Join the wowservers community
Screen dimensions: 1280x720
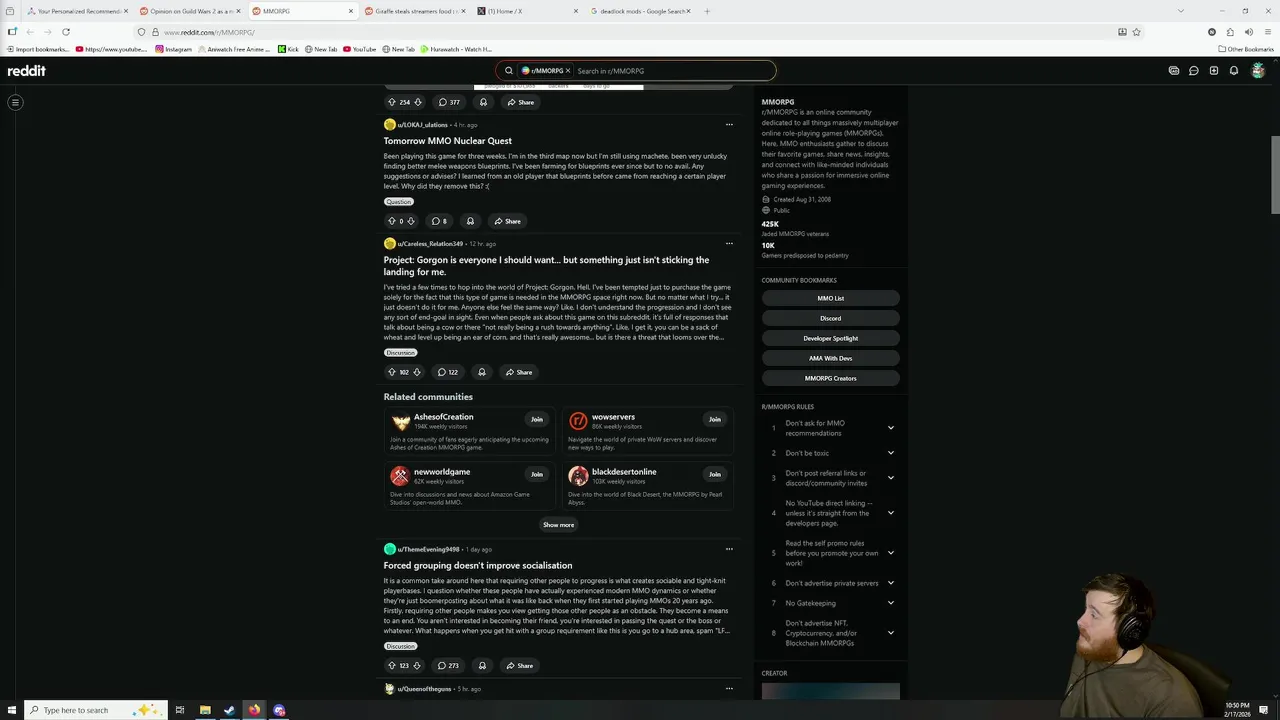714,420
